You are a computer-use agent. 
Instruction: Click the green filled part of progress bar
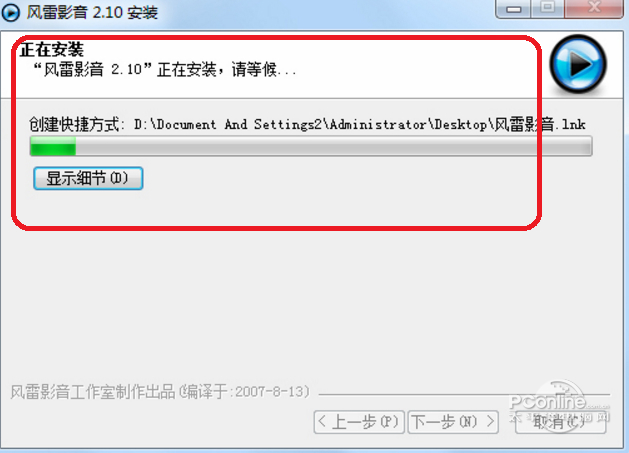click(53, 146)
